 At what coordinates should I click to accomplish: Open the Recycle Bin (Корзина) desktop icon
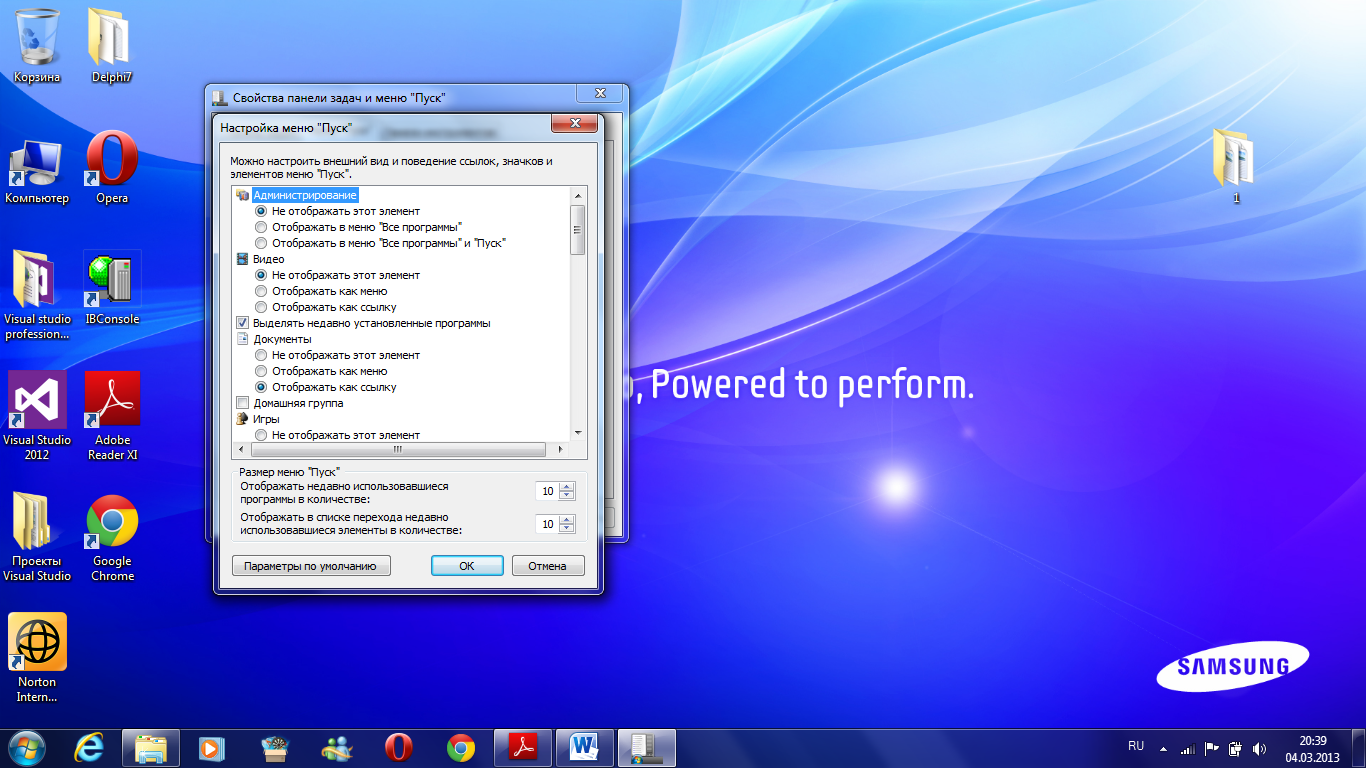pyautogui.click(x=37, y=46)
